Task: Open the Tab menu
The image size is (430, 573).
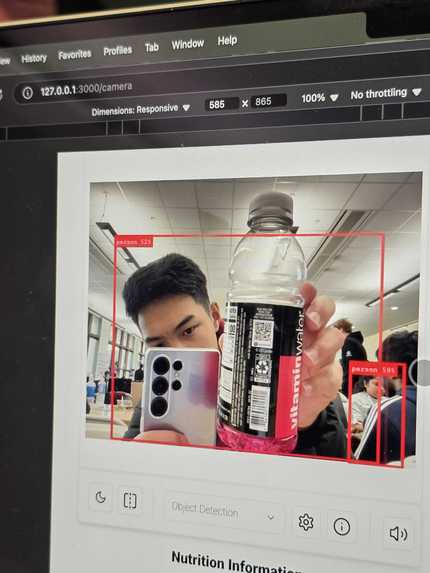Action: click(x=152, y=47)
